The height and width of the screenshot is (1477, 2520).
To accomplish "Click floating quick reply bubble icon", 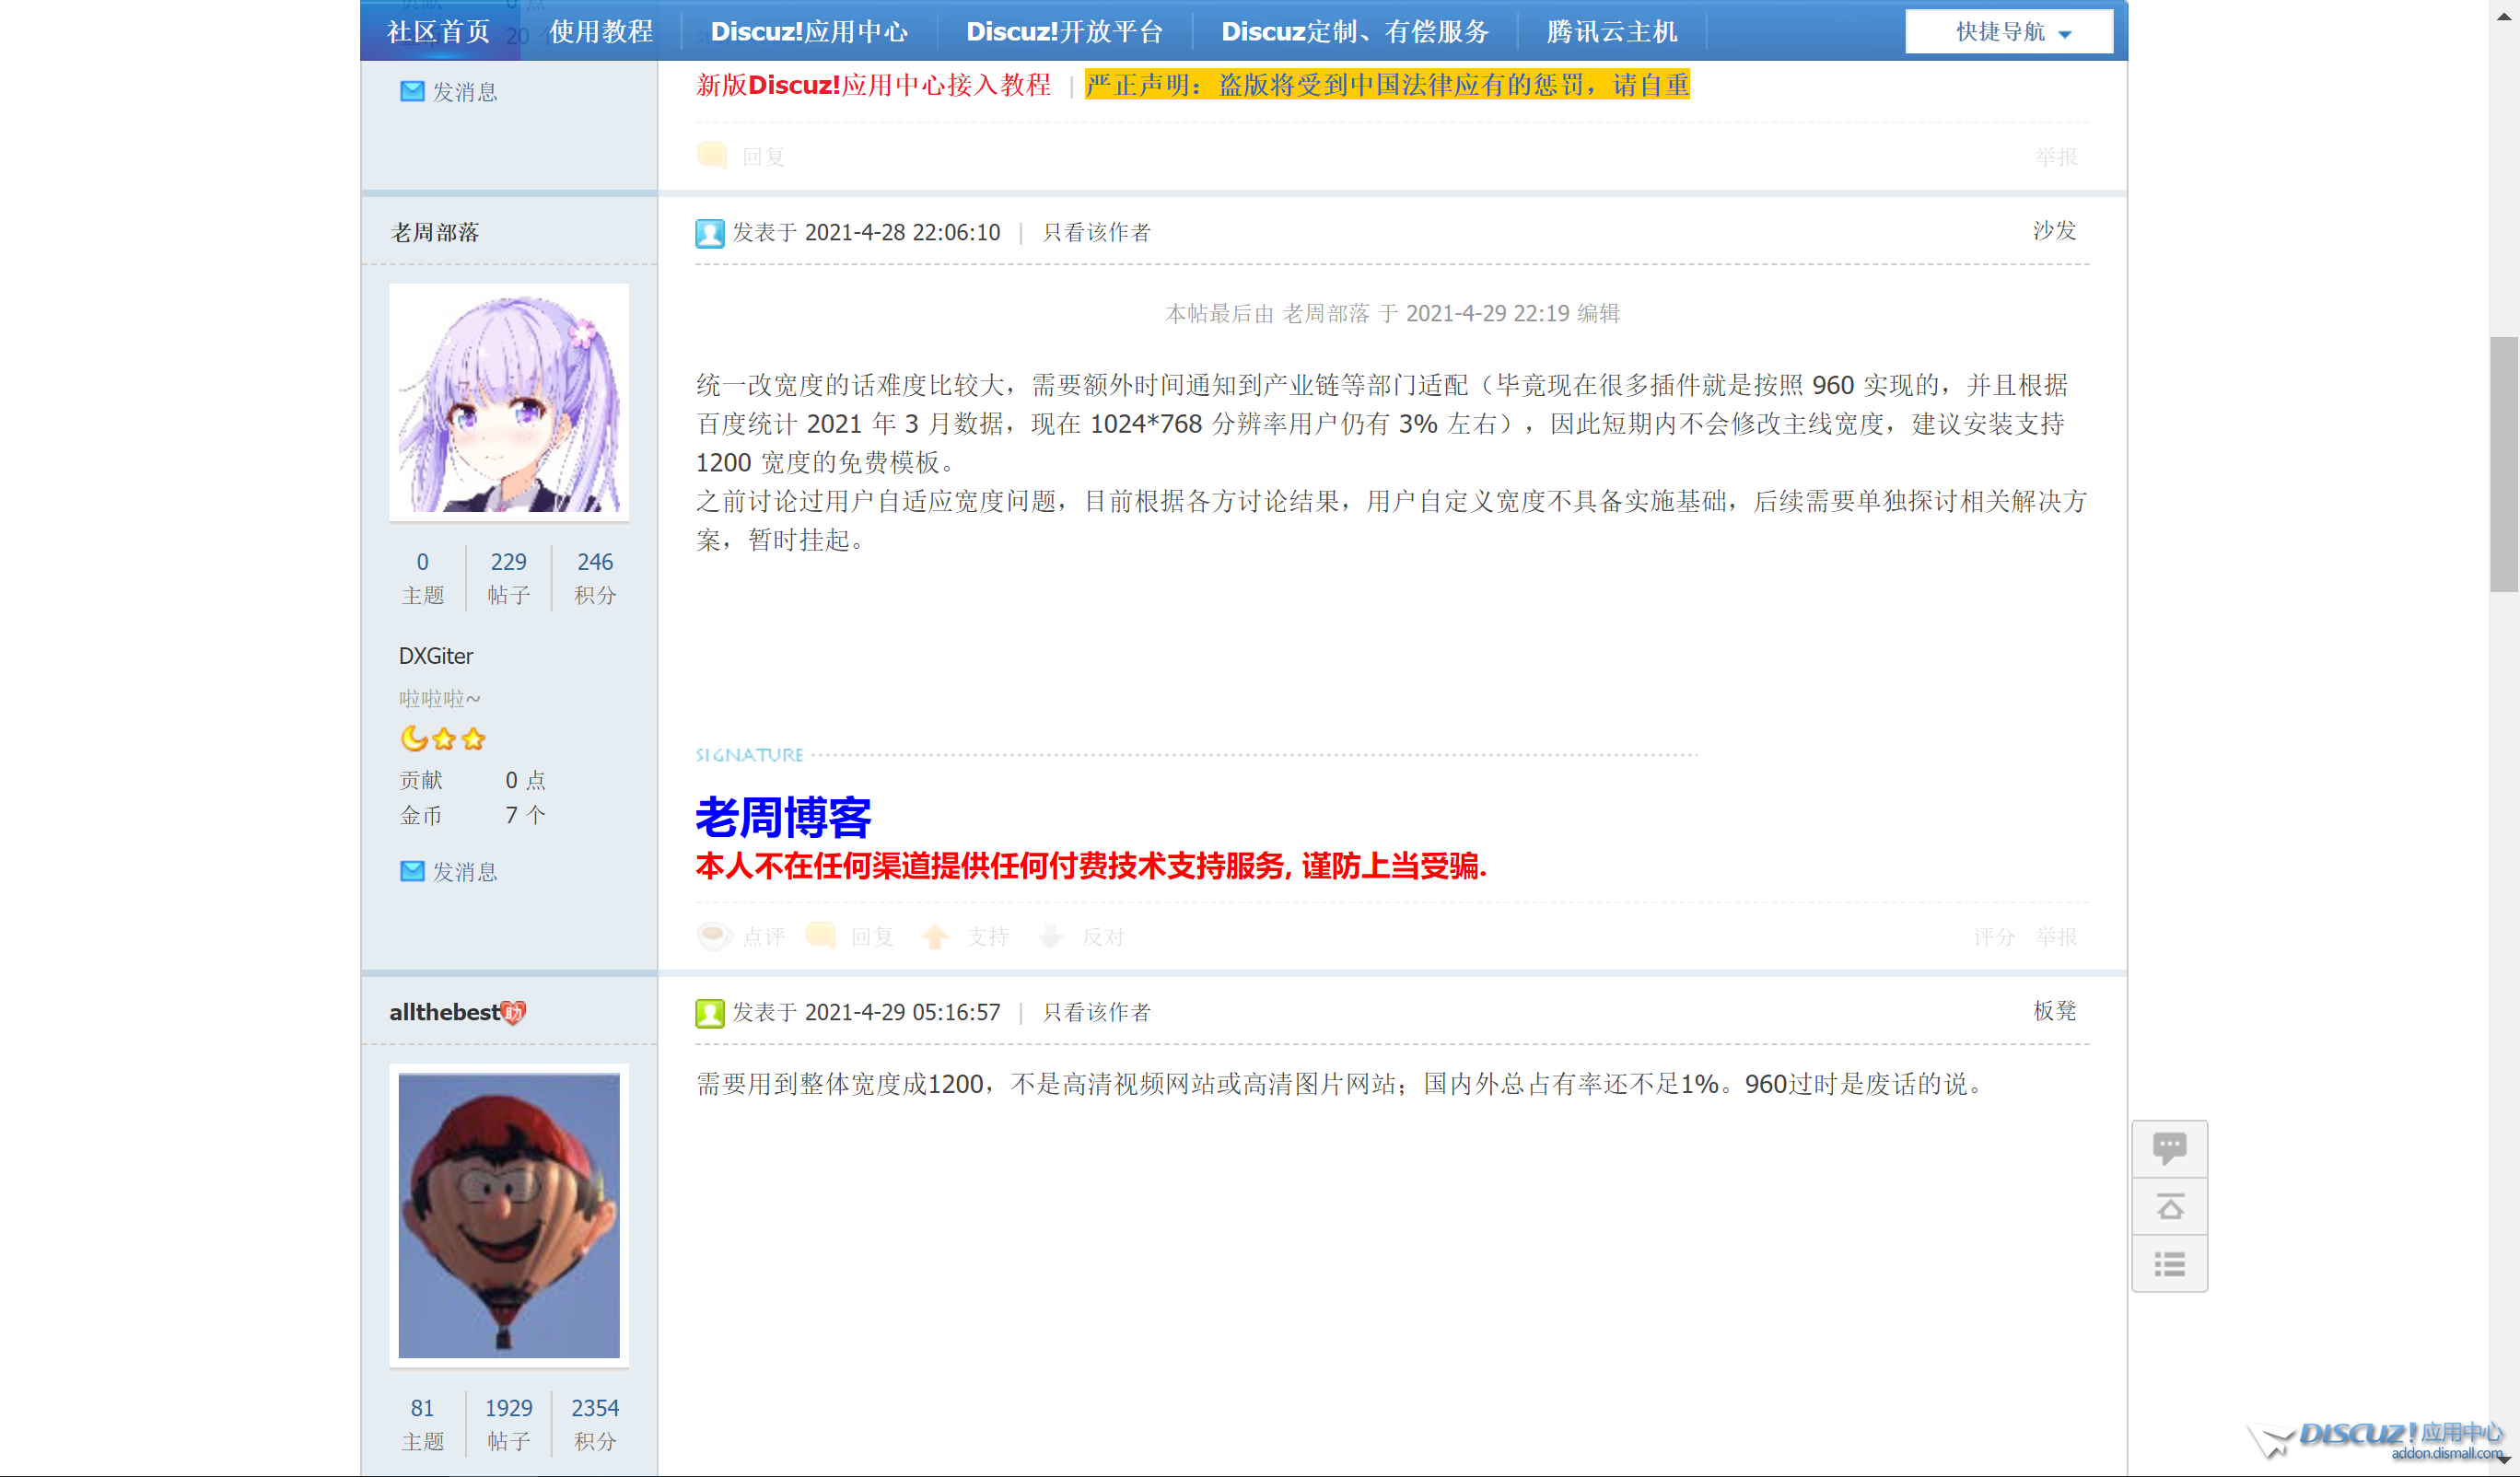I will 2169,1149.
